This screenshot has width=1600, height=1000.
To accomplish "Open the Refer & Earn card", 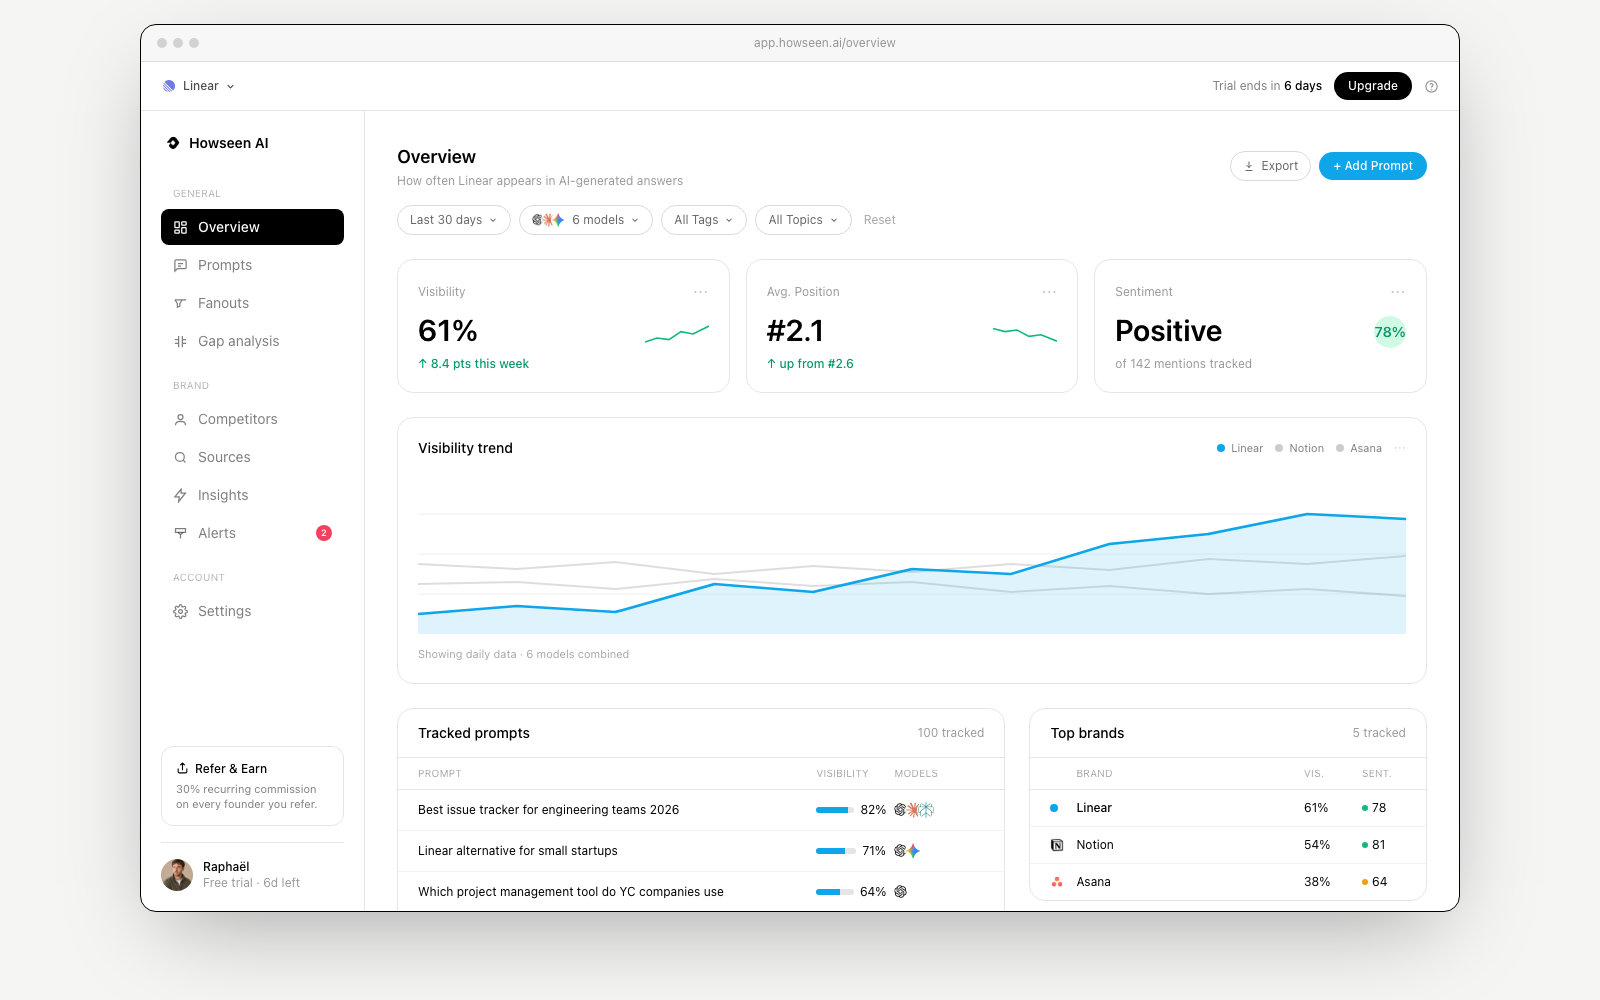I will pyautogui.click(x=252, y=786).
